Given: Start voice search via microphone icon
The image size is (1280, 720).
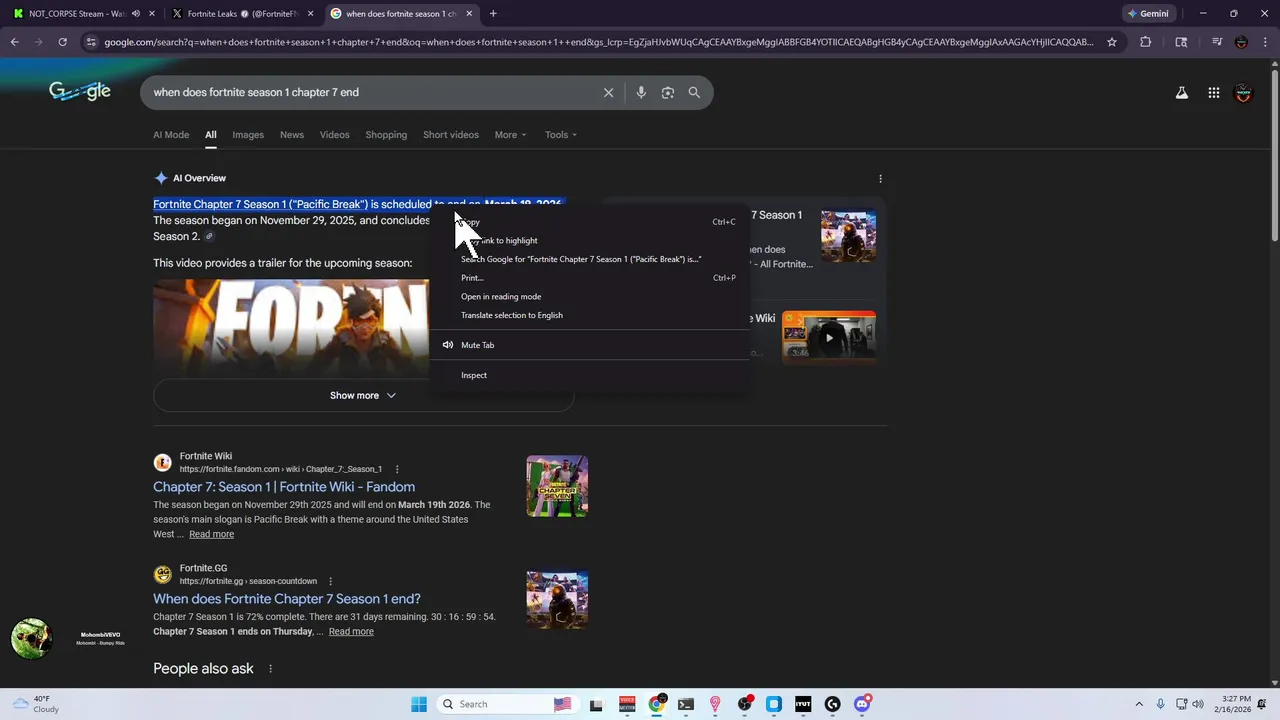Looking at the screenshot, I should tap(641, 92).
